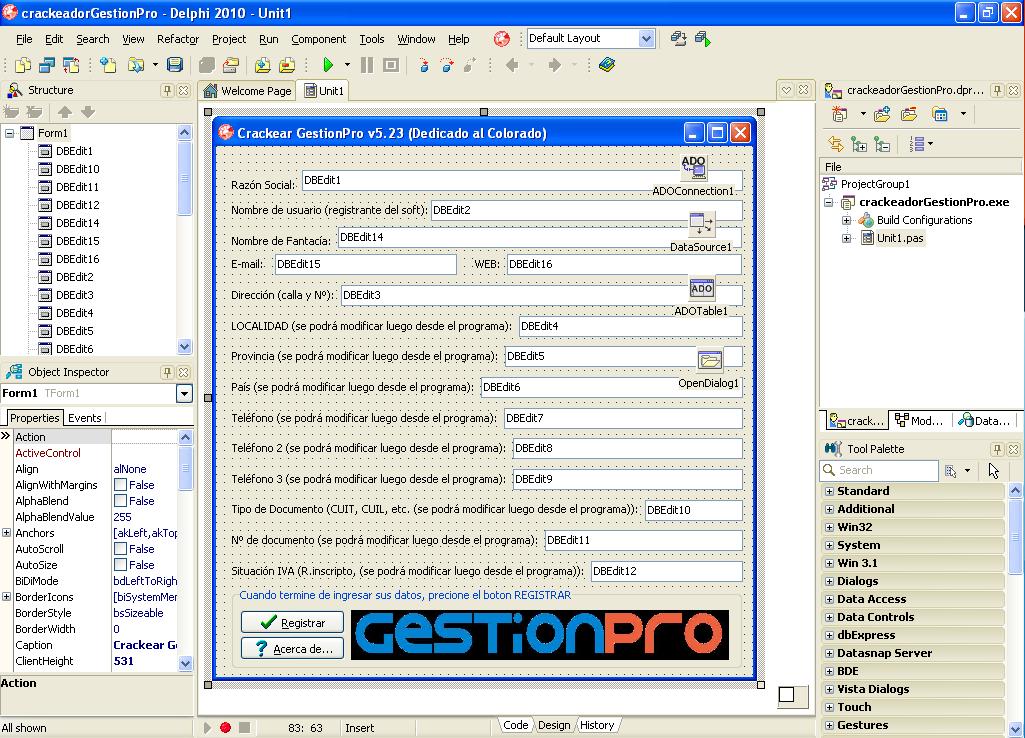
Task: Select crackeadorGestionPro.exe project node
Action: (x=933, y=202)
